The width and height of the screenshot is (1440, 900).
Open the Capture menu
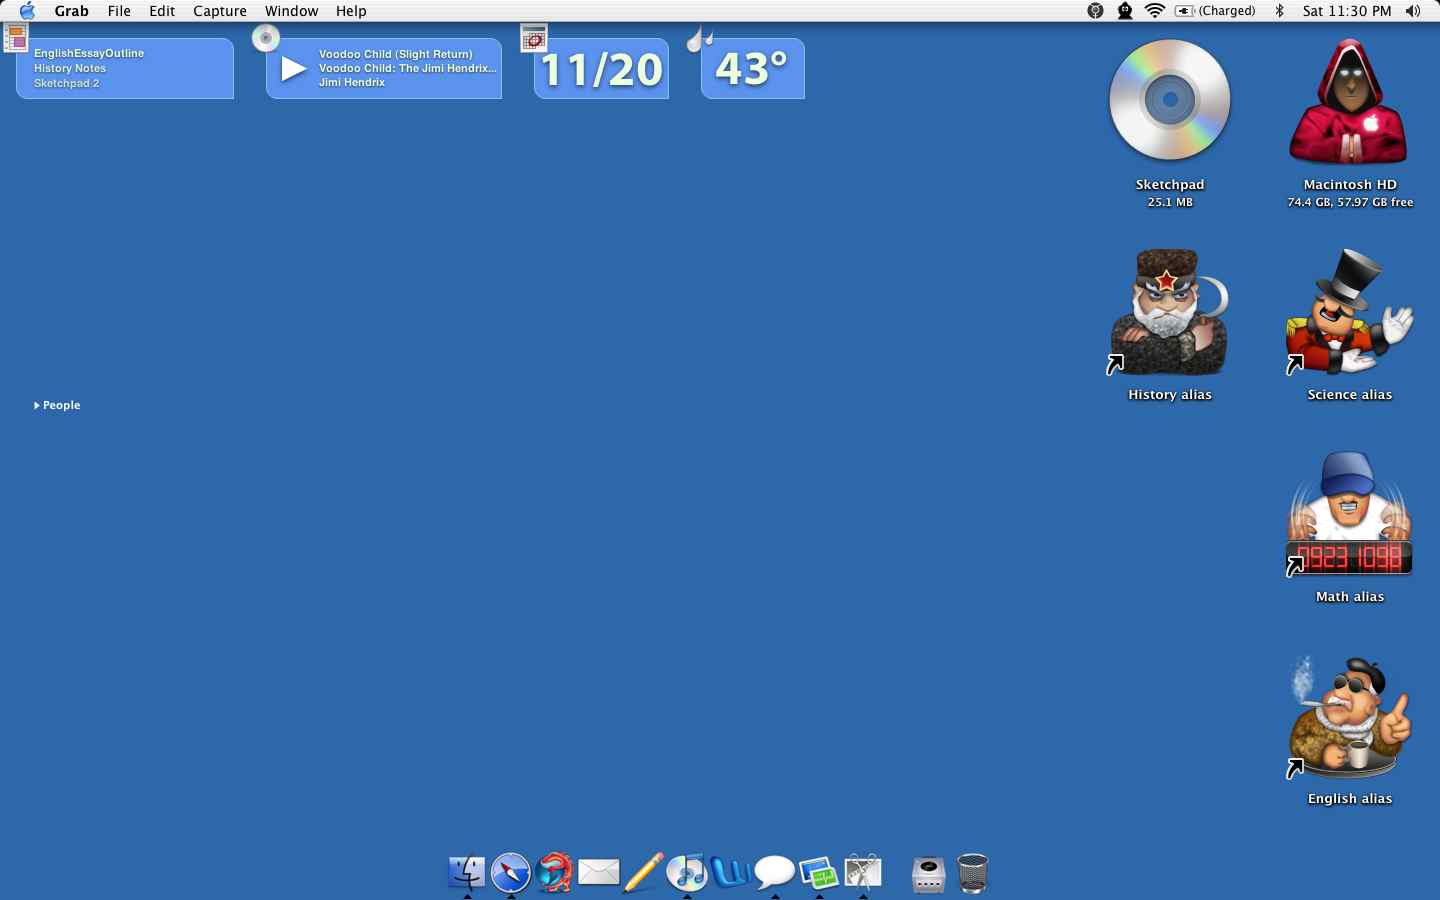(220, 11)
